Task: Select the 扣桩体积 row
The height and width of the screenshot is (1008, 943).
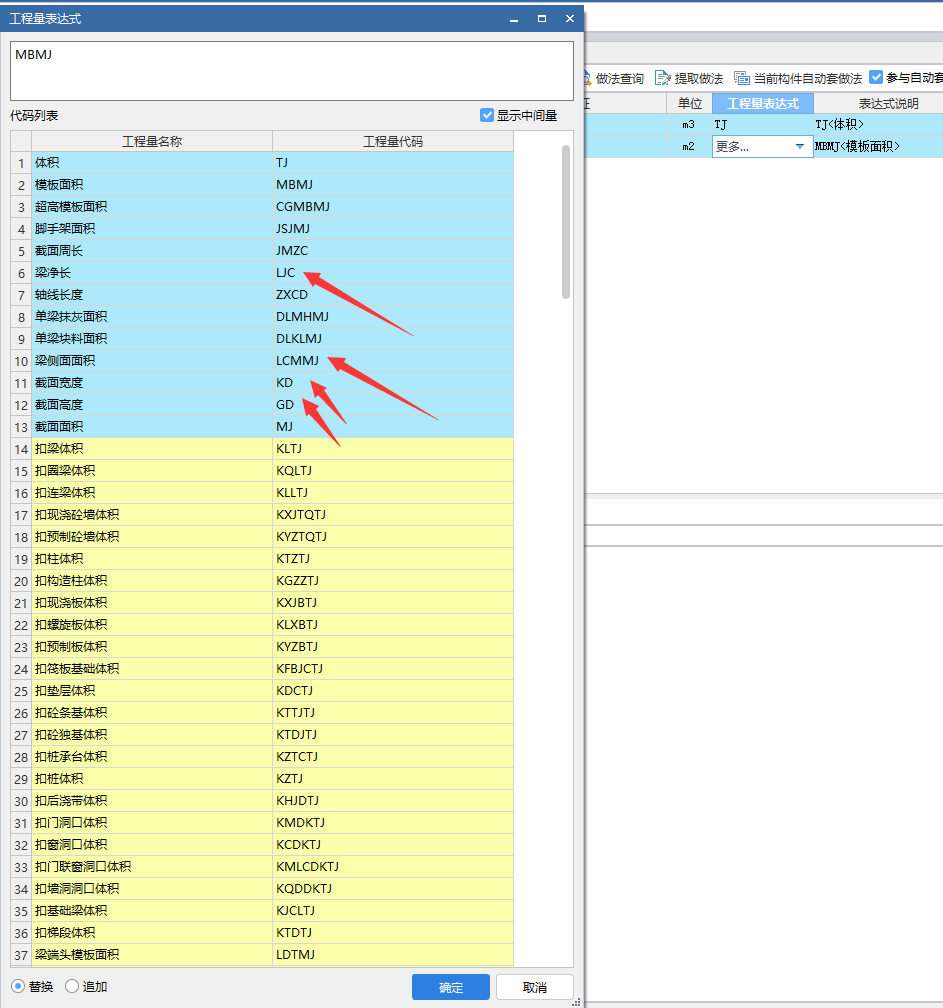Action: [273, 778]
